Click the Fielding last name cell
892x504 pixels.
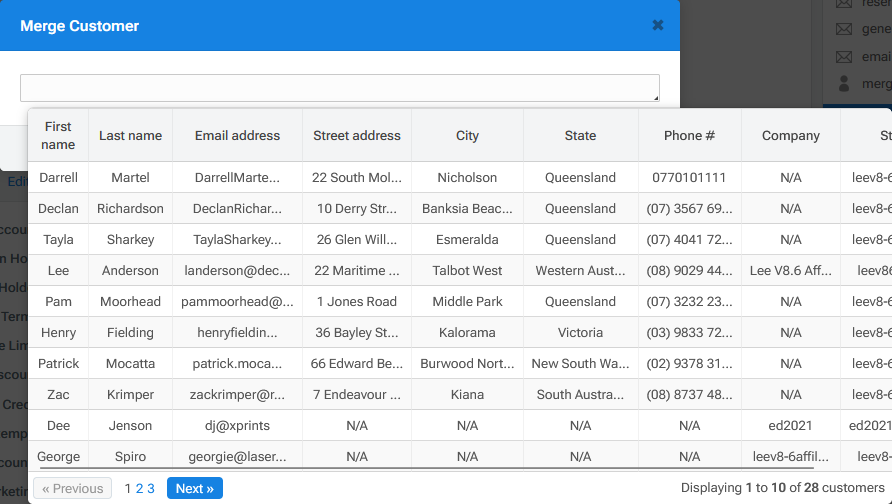click(x=130, y=332)
